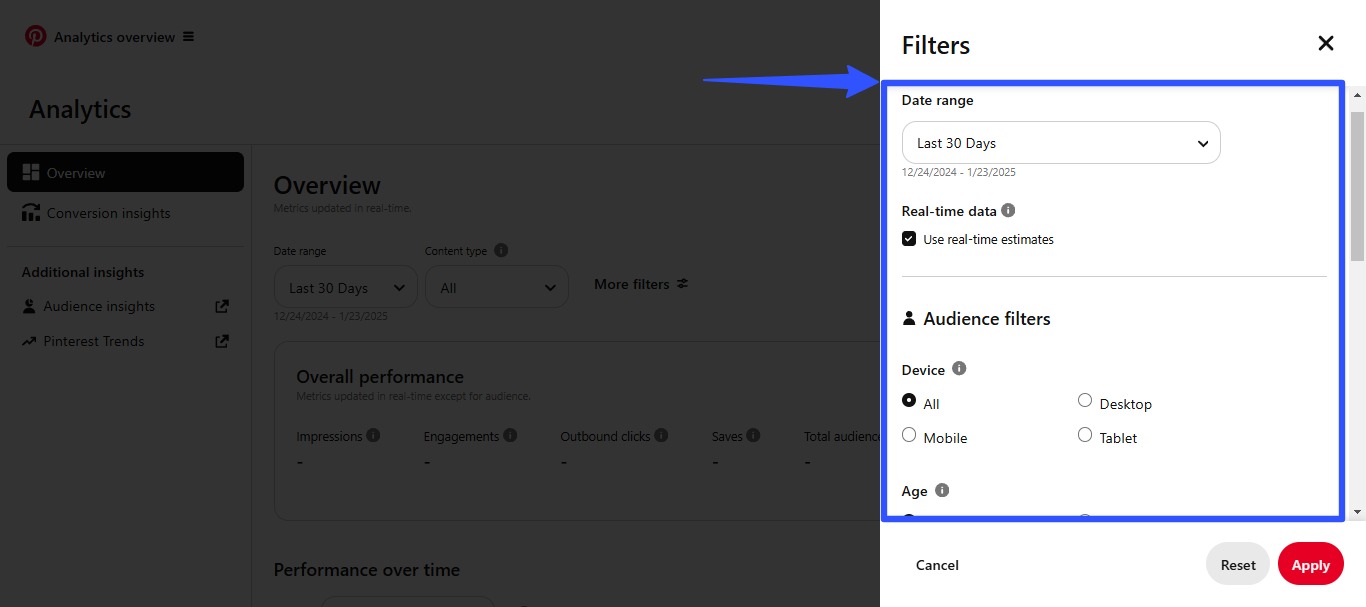Screen dimensions: 1366x607
Task: Select the Desktop device radio button
Action: (1085, 399)
